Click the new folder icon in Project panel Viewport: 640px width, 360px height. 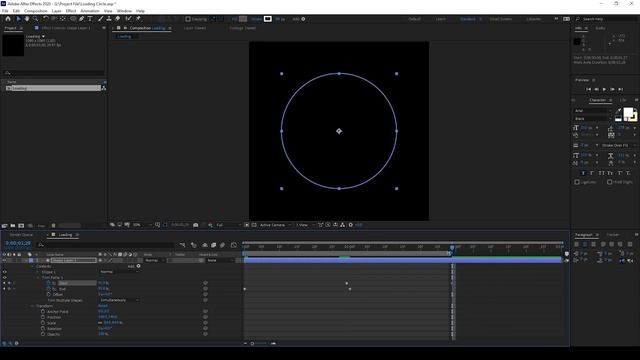[13, 225]
